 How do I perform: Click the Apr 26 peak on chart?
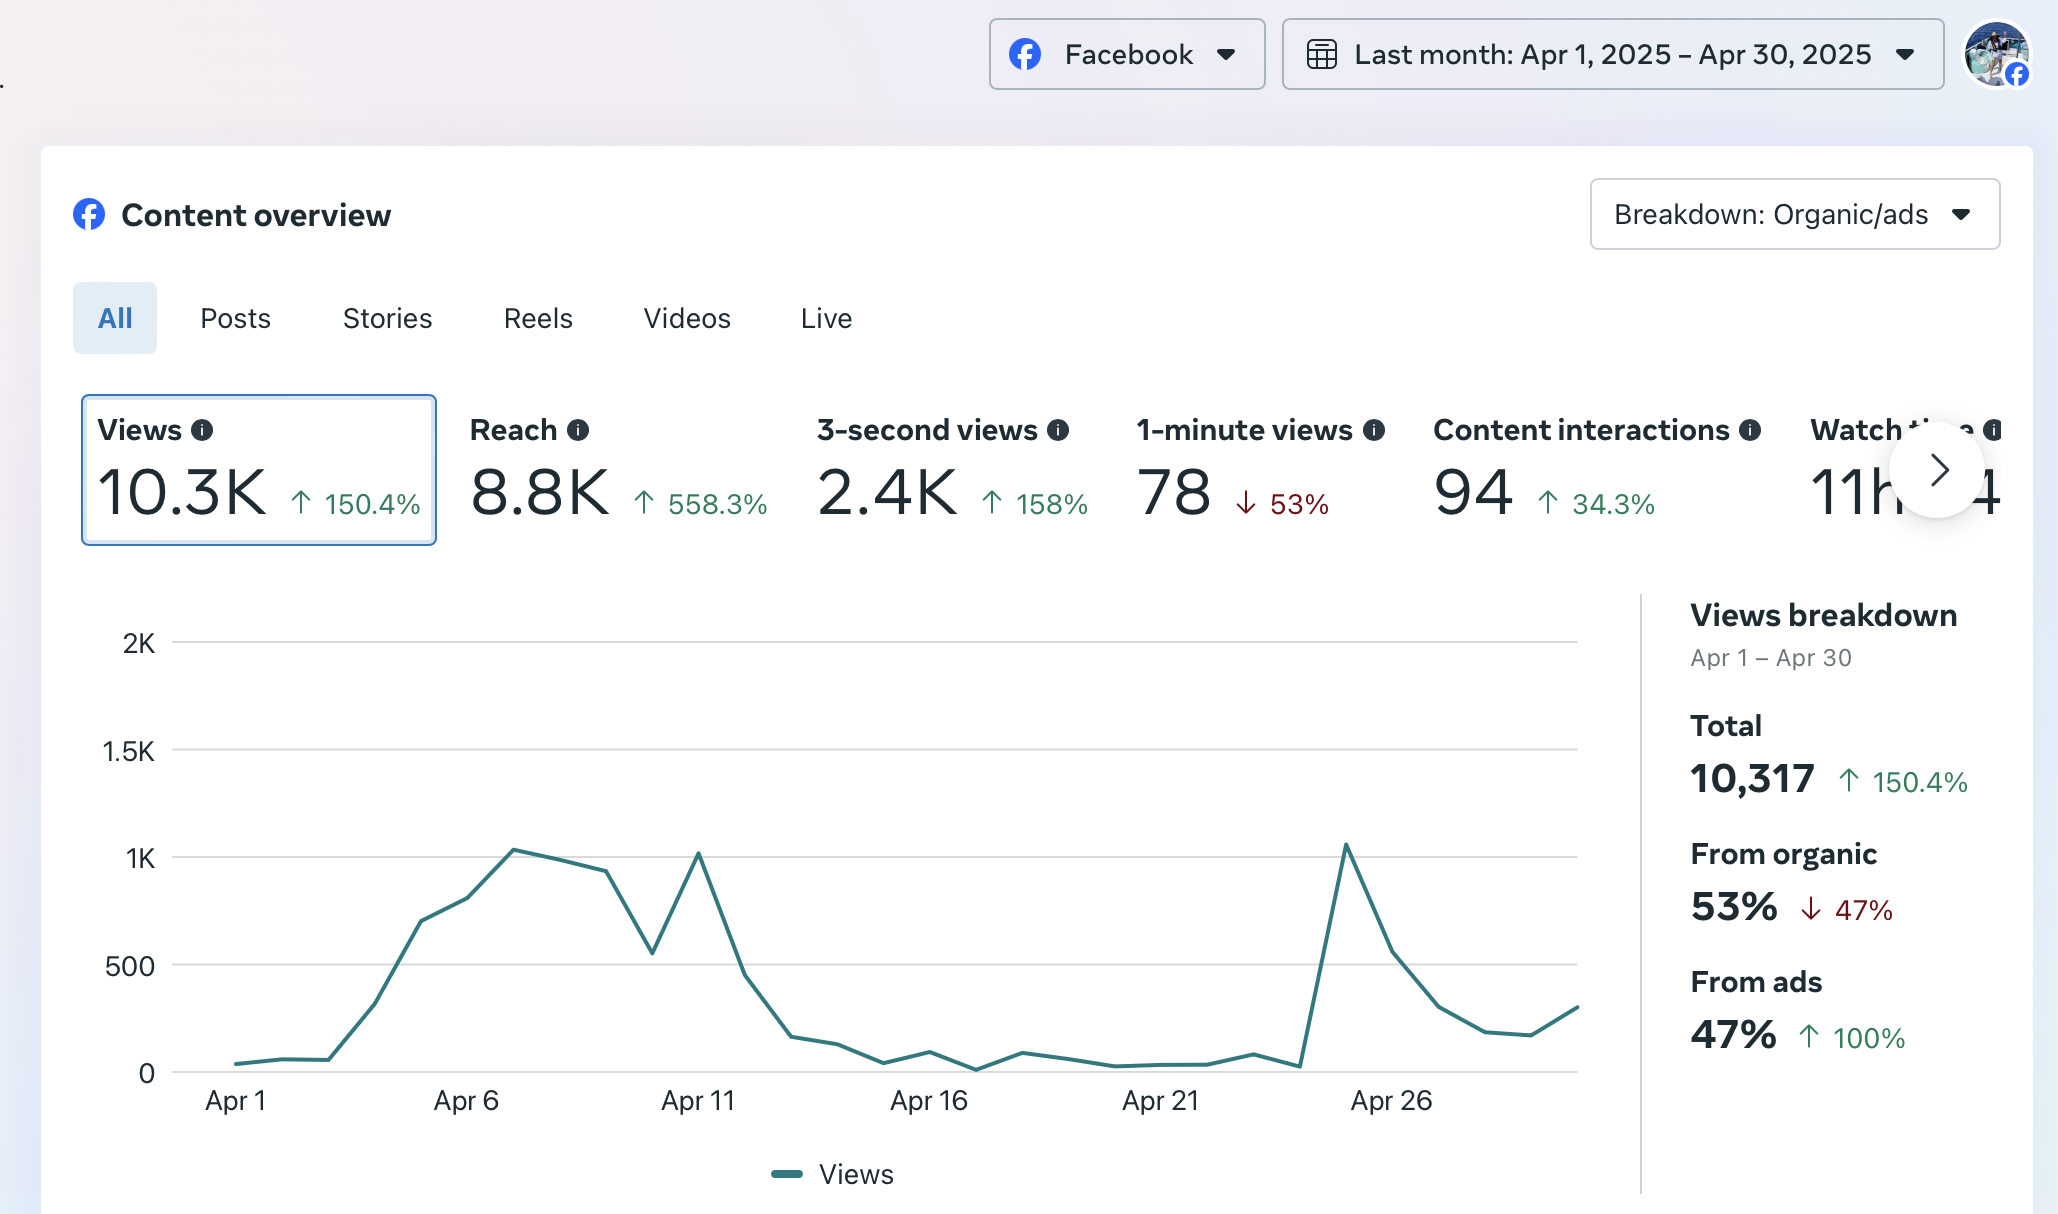(1346, 845)
